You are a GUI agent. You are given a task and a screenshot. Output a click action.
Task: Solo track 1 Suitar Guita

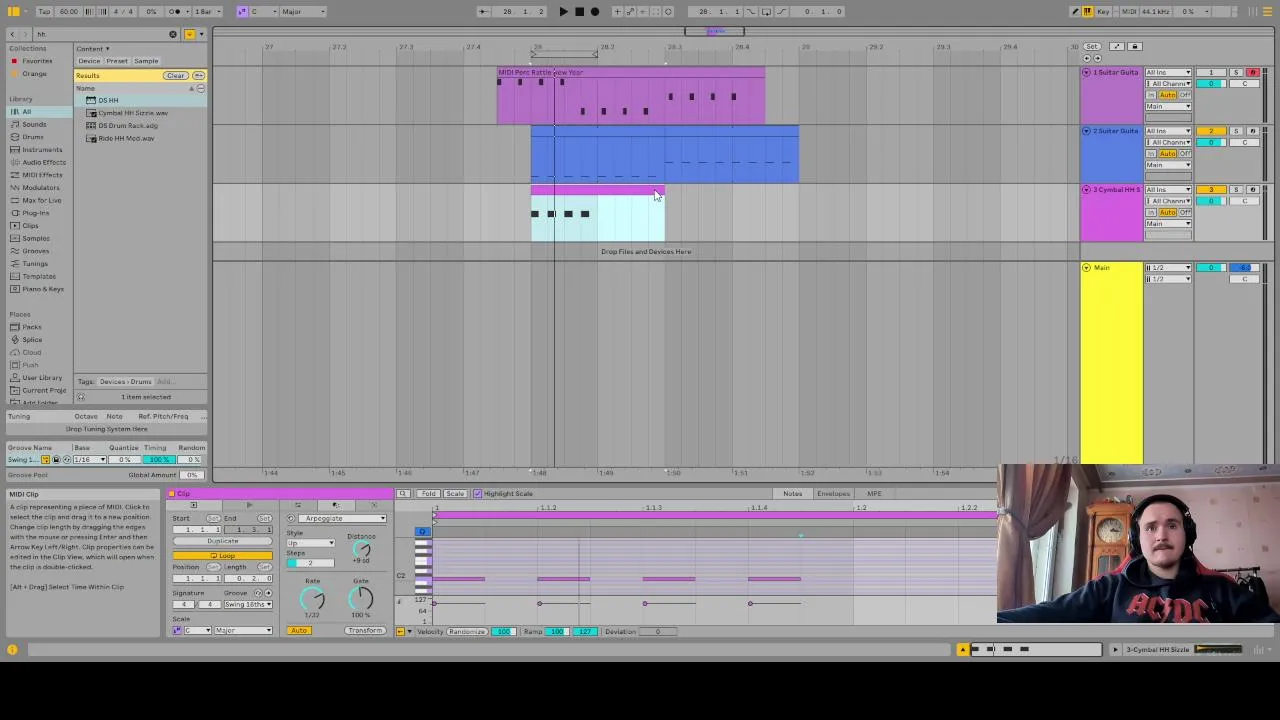click(x=1236, y=73)
